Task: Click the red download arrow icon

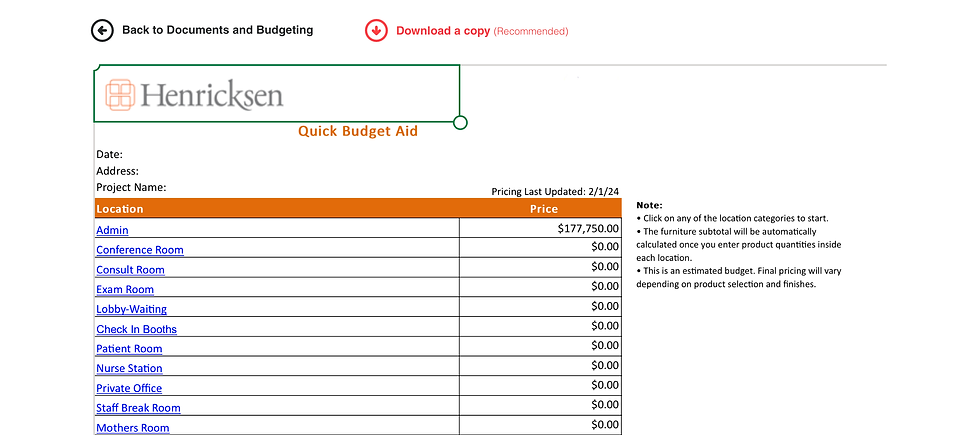Action: coord(376,30)
